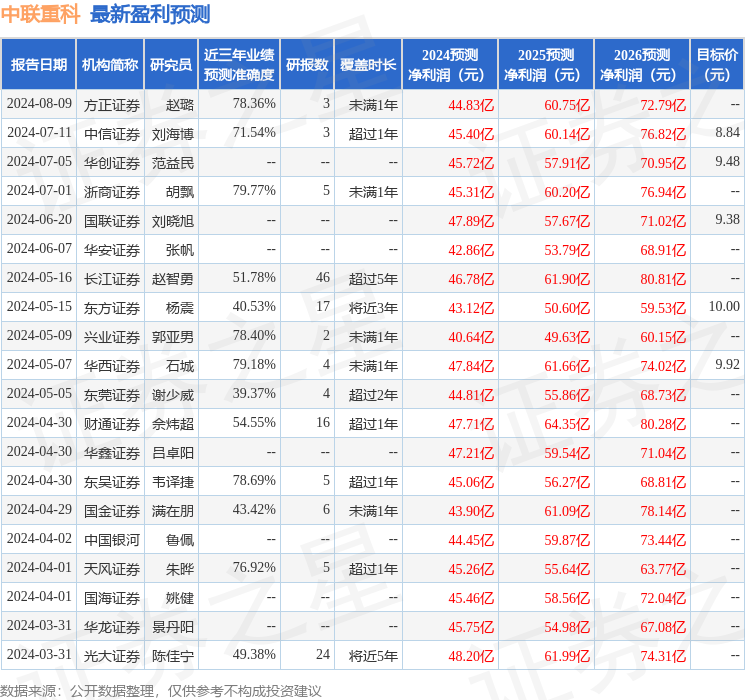Image resolution: width=745 pixels, height=700 pixels.
Task: Click the 中联重科 title text
Action: click(x=40, y=14)
